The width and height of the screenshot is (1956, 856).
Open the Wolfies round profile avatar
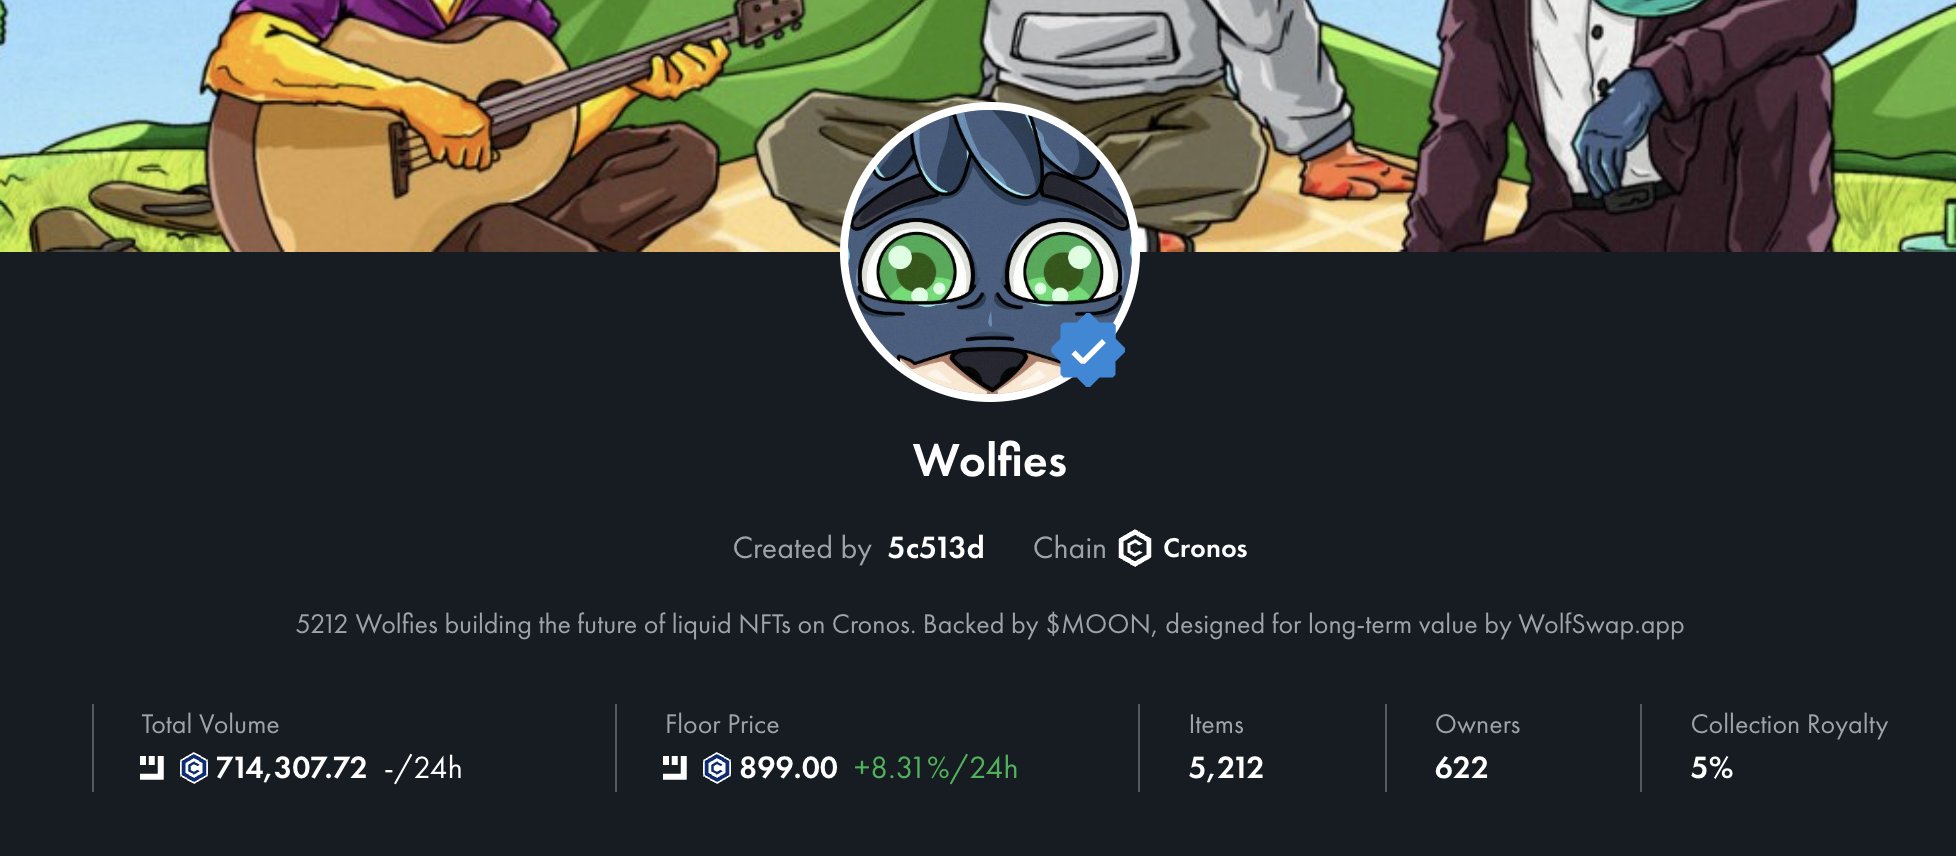(990, 252)
